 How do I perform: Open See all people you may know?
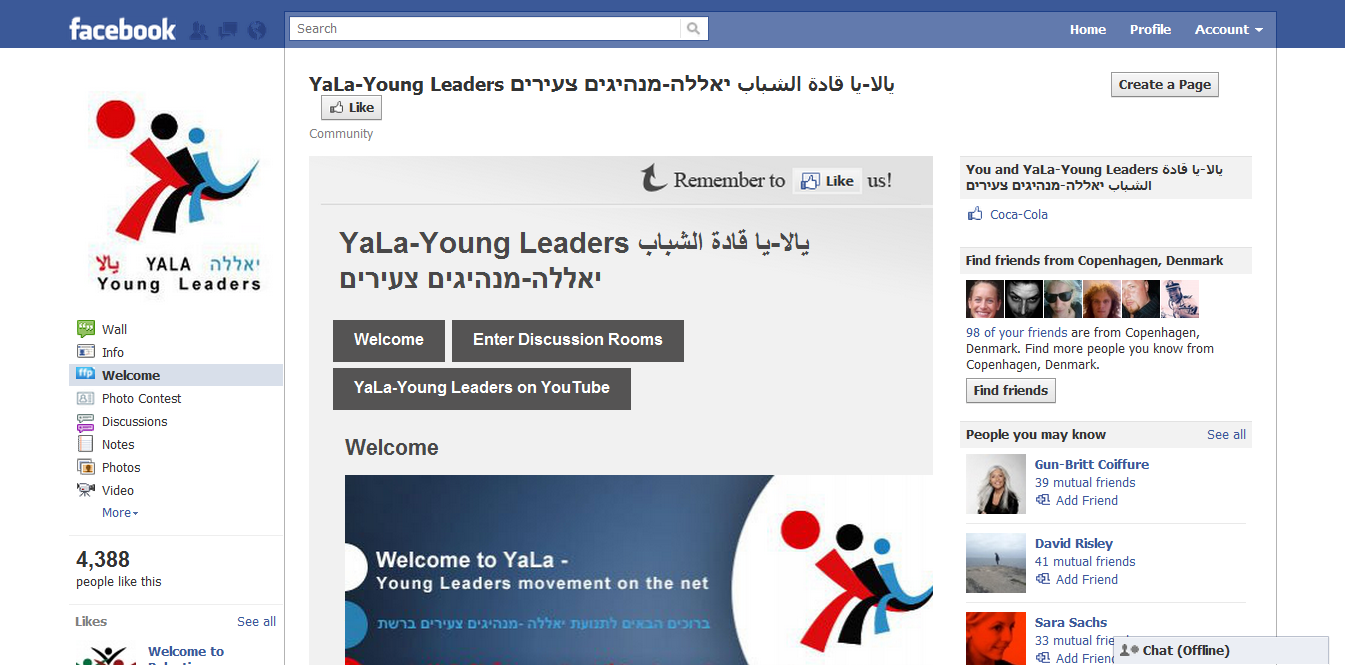[1226, 434]
